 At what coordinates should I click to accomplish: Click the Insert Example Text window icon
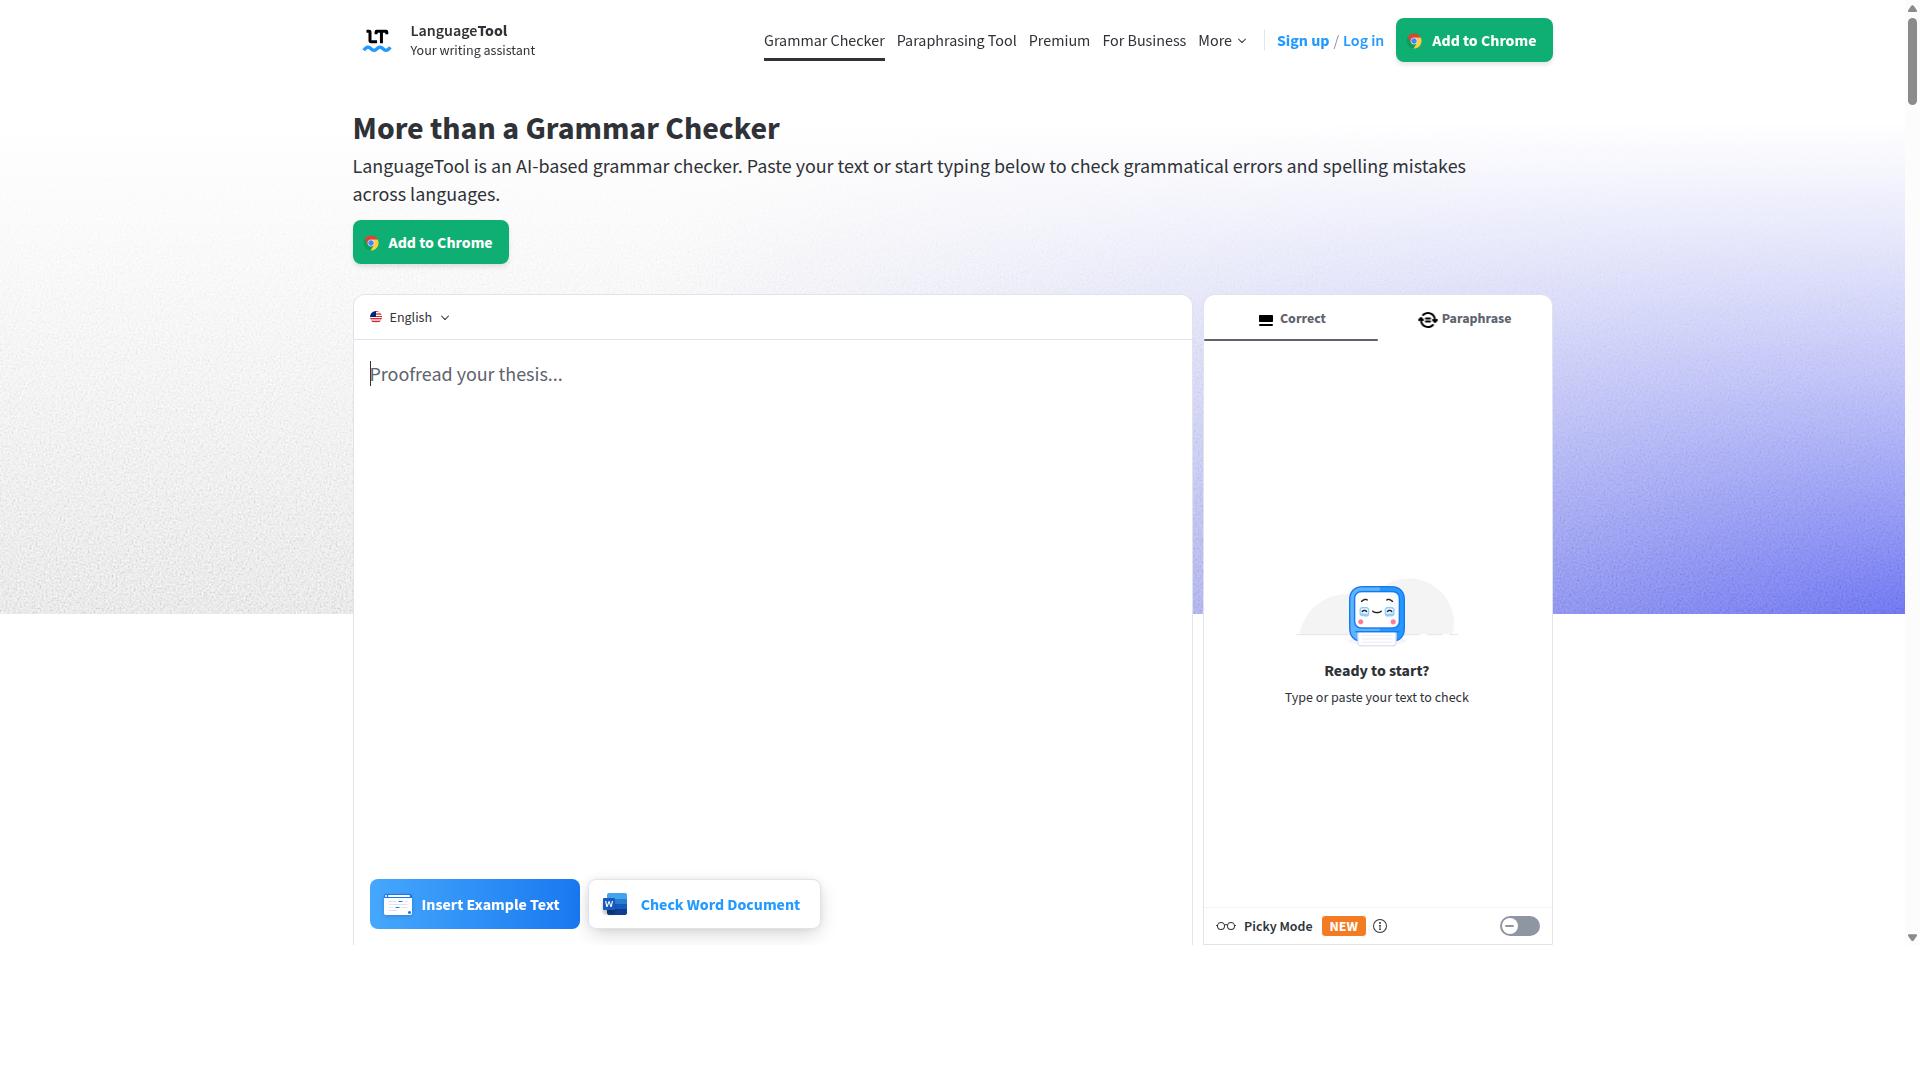(x=398, y=904)
